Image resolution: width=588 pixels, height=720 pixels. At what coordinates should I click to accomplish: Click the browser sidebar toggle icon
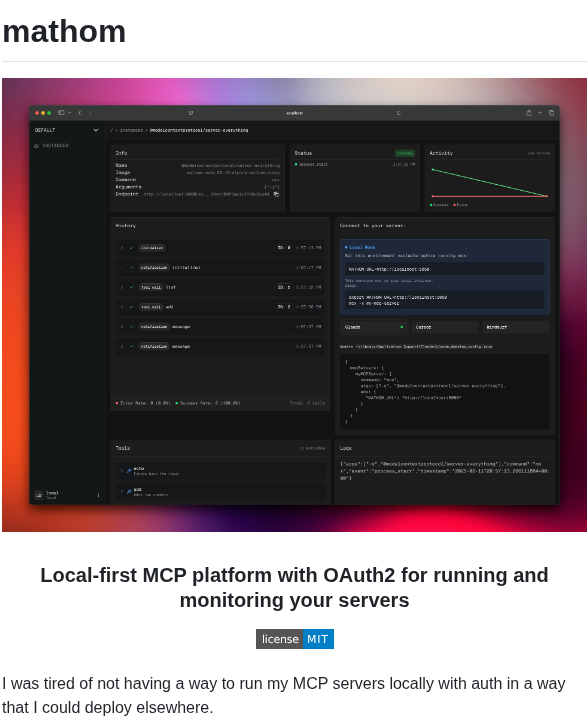(61, 113)
